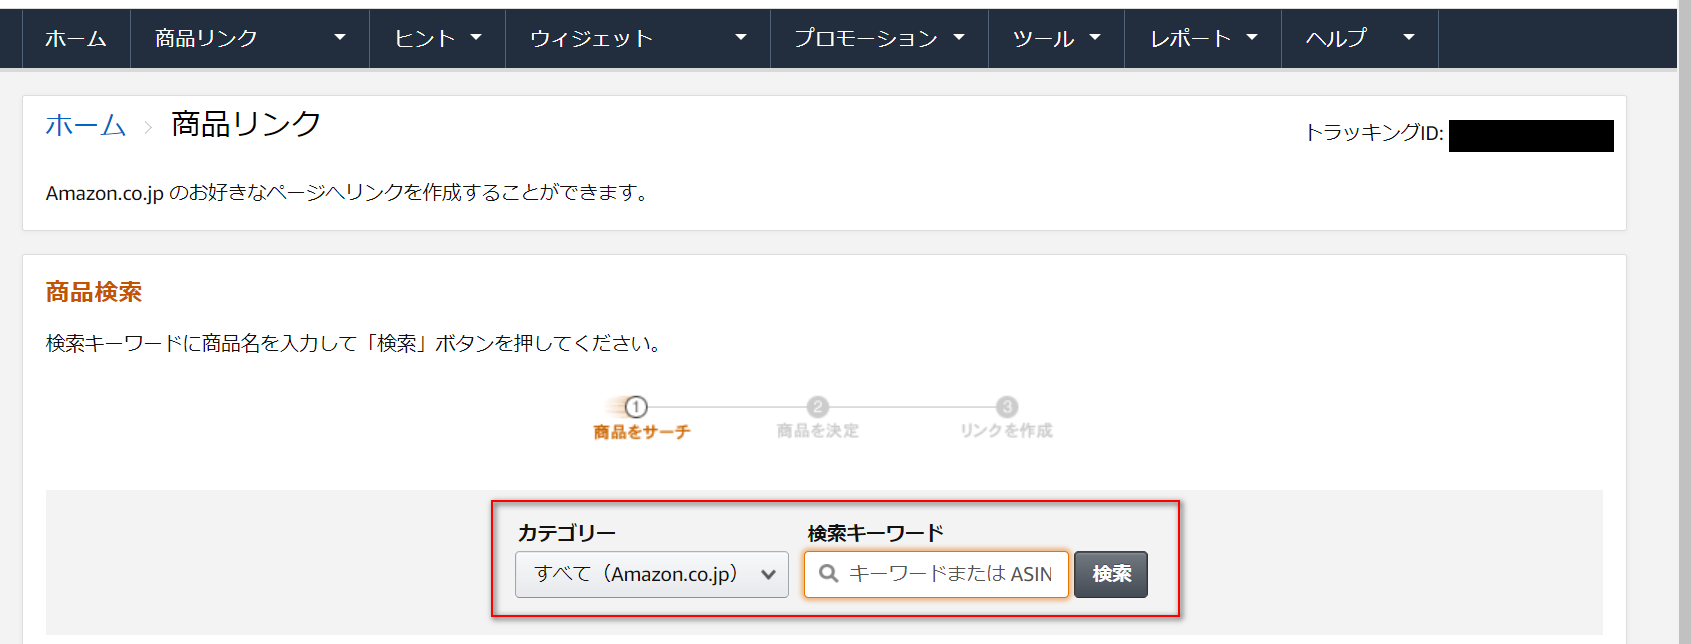The height and width of the screenshot is (644, 1691).
Task: Click the magnifier icon in the keyword field
Action: pos(828,574)
